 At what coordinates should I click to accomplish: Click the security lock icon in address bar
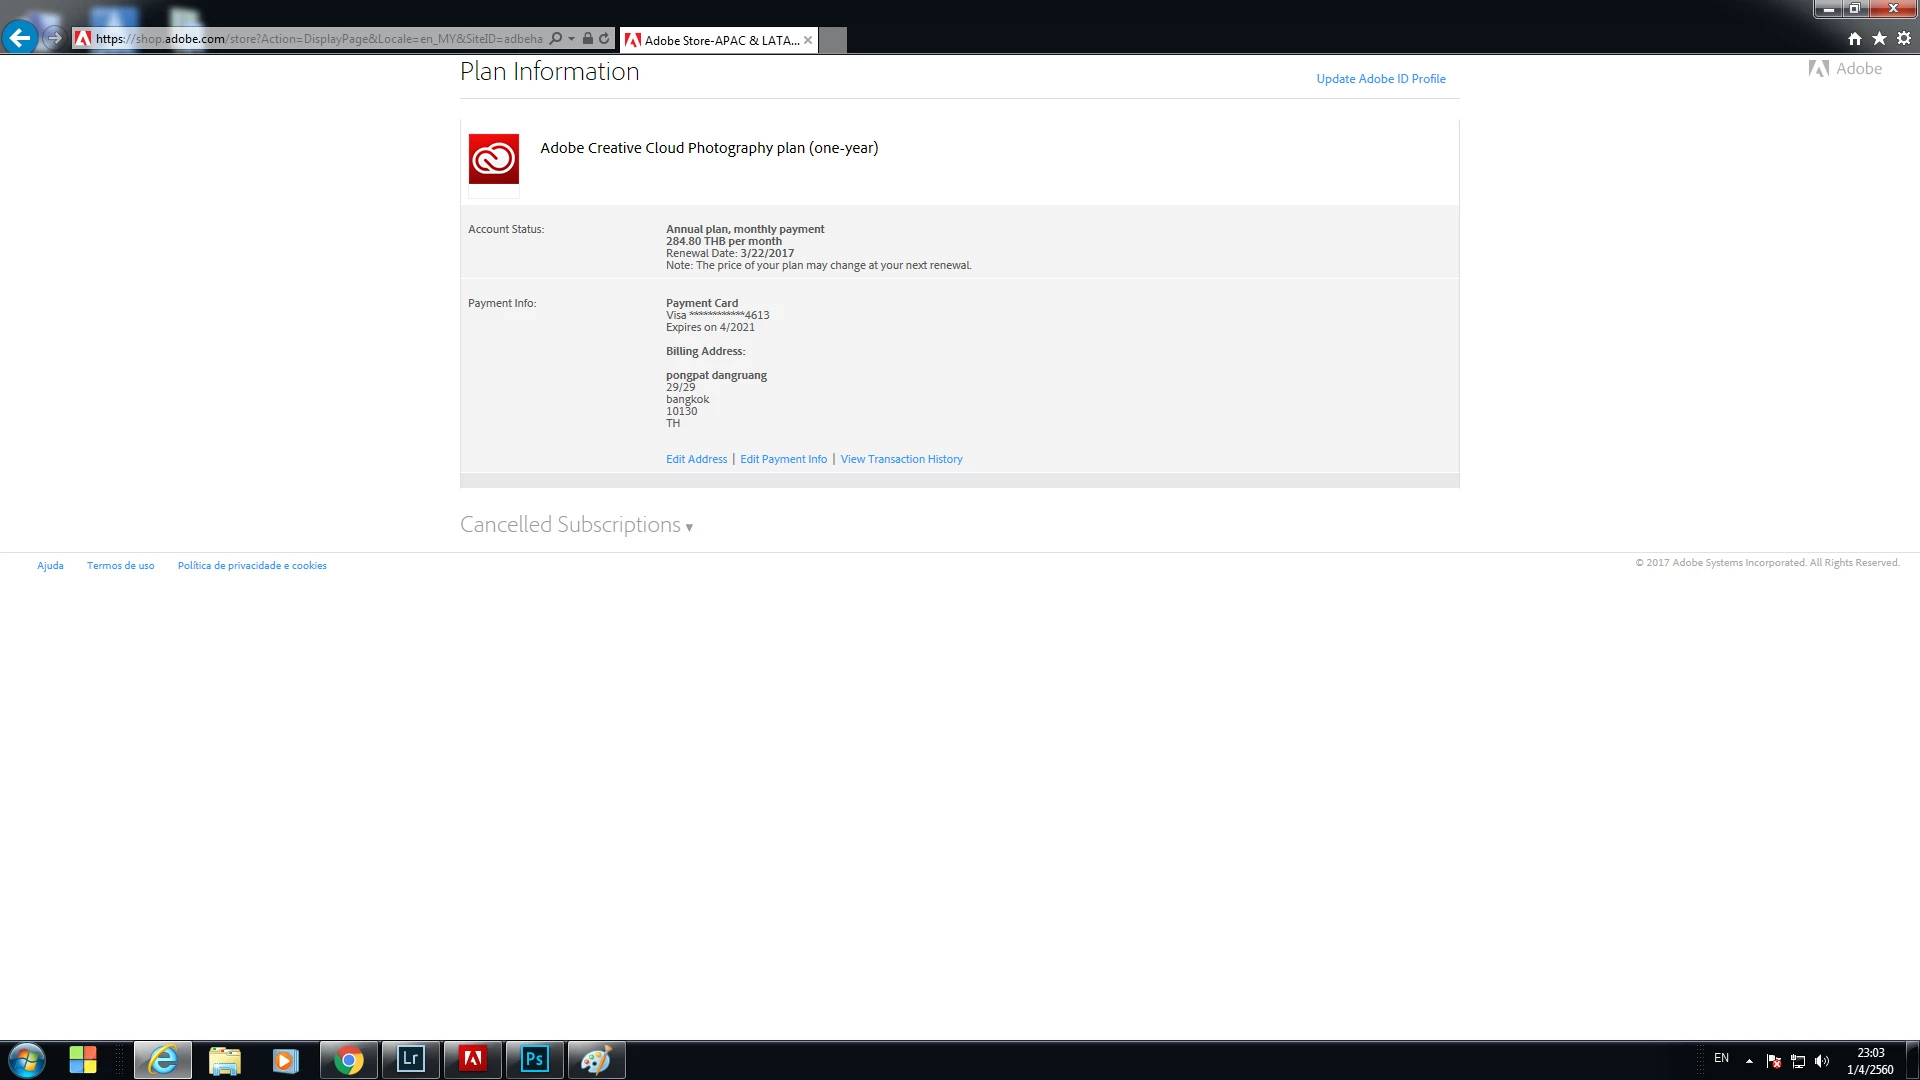click(x=588, y=39)
